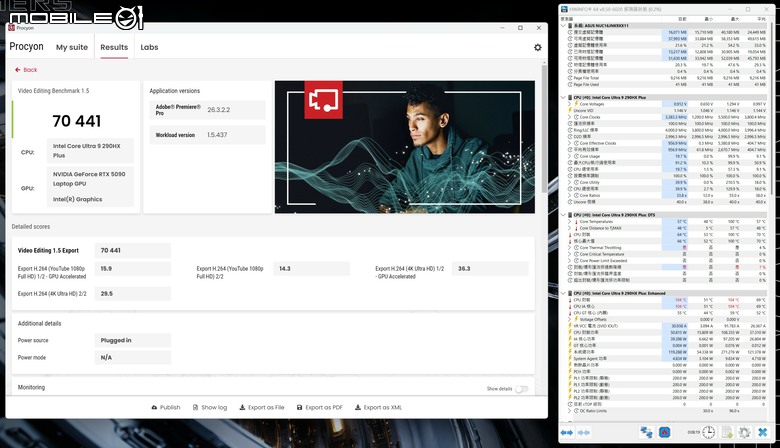780x448 pixels.
Task: Switch to the My suite tab
Action: click(x=72, y=47)
